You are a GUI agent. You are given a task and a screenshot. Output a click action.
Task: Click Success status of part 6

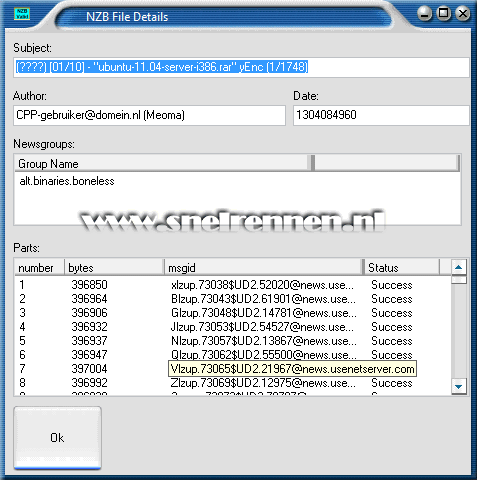[x=392, y=355]
